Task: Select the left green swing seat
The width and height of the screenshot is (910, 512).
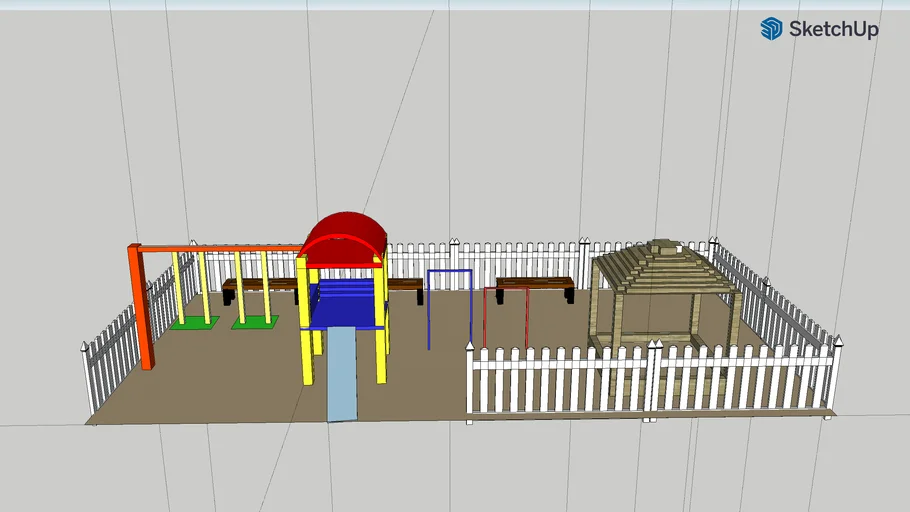Action: pos(193,322)
